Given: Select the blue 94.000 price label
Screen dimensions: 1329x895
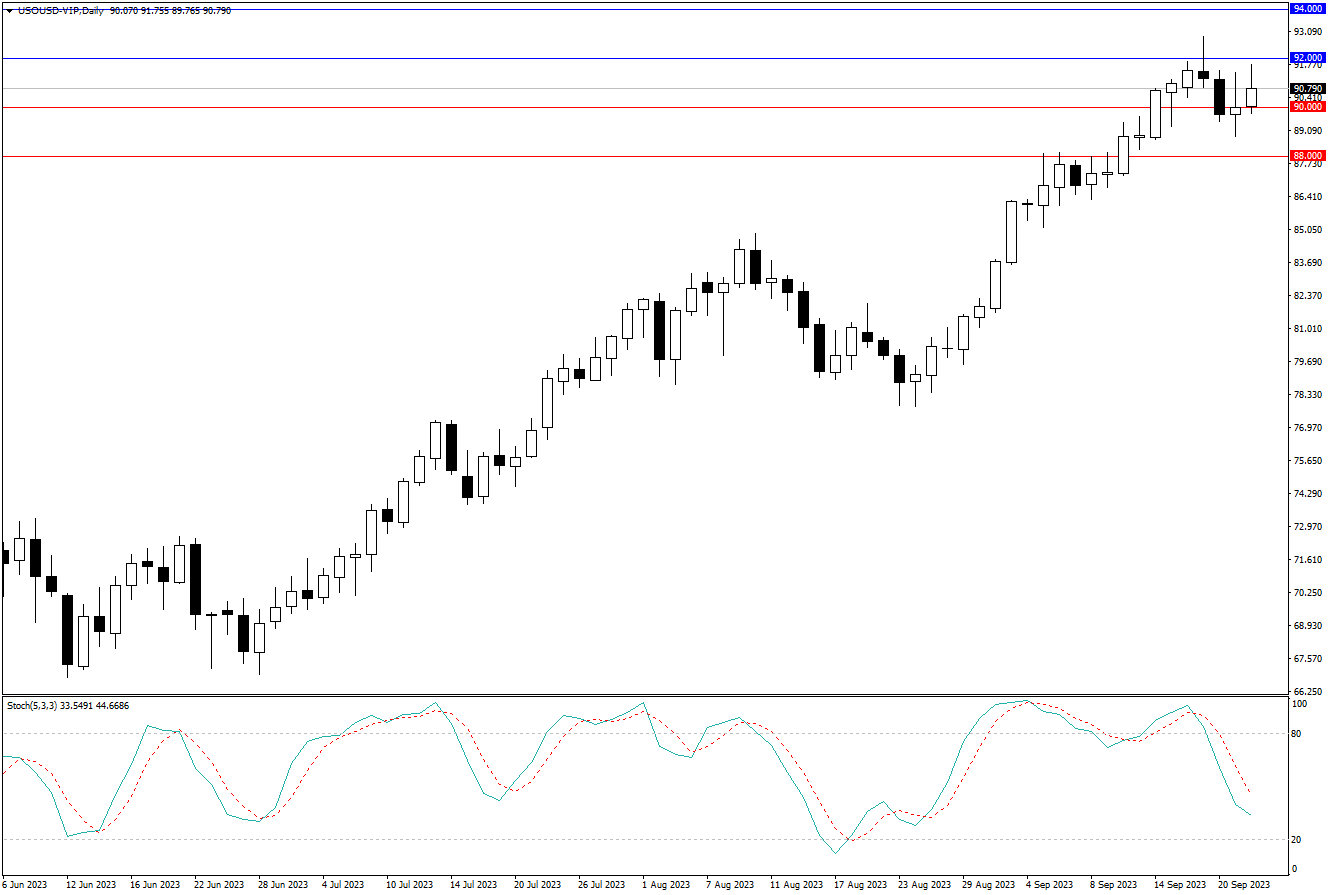Looking at the screenshot, I should (1307, 8).
